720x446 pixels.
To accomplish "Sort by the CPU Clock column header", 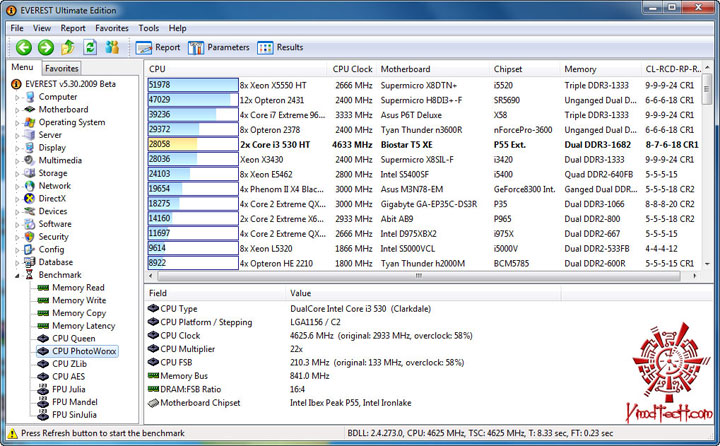I will [352, 69].
